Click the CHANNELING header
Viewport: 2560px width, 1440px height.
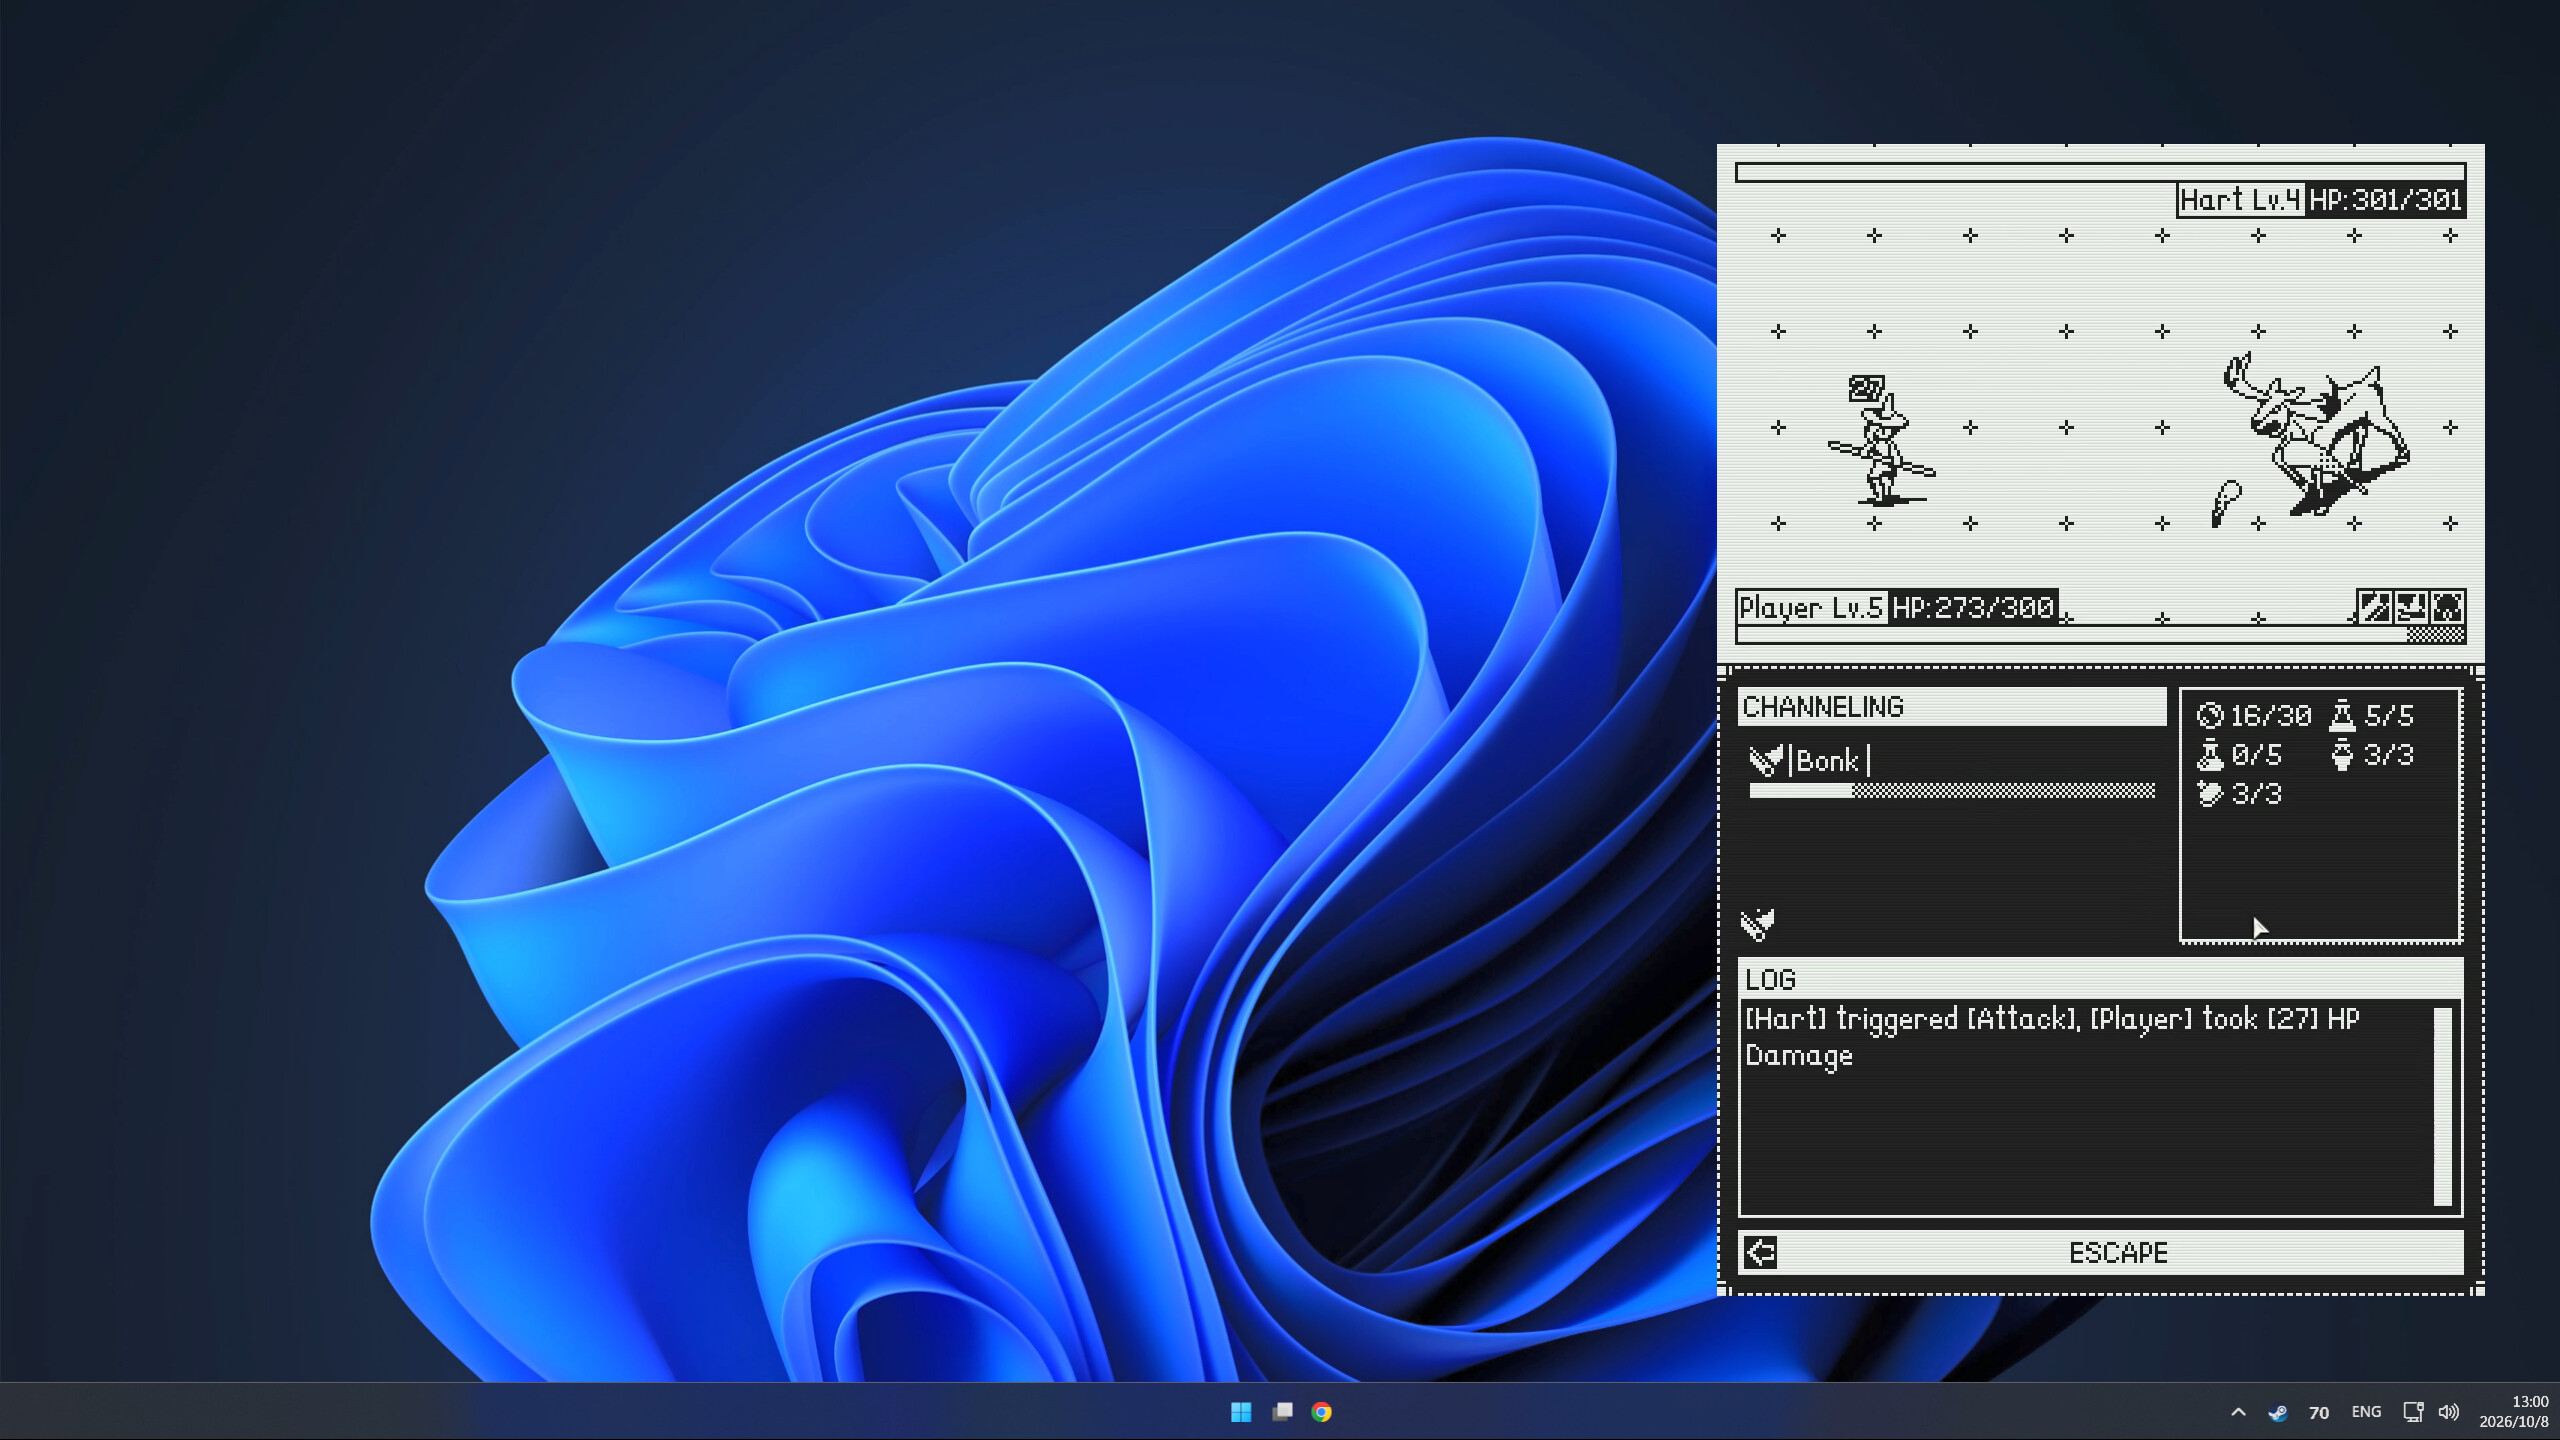[1951, 707]
